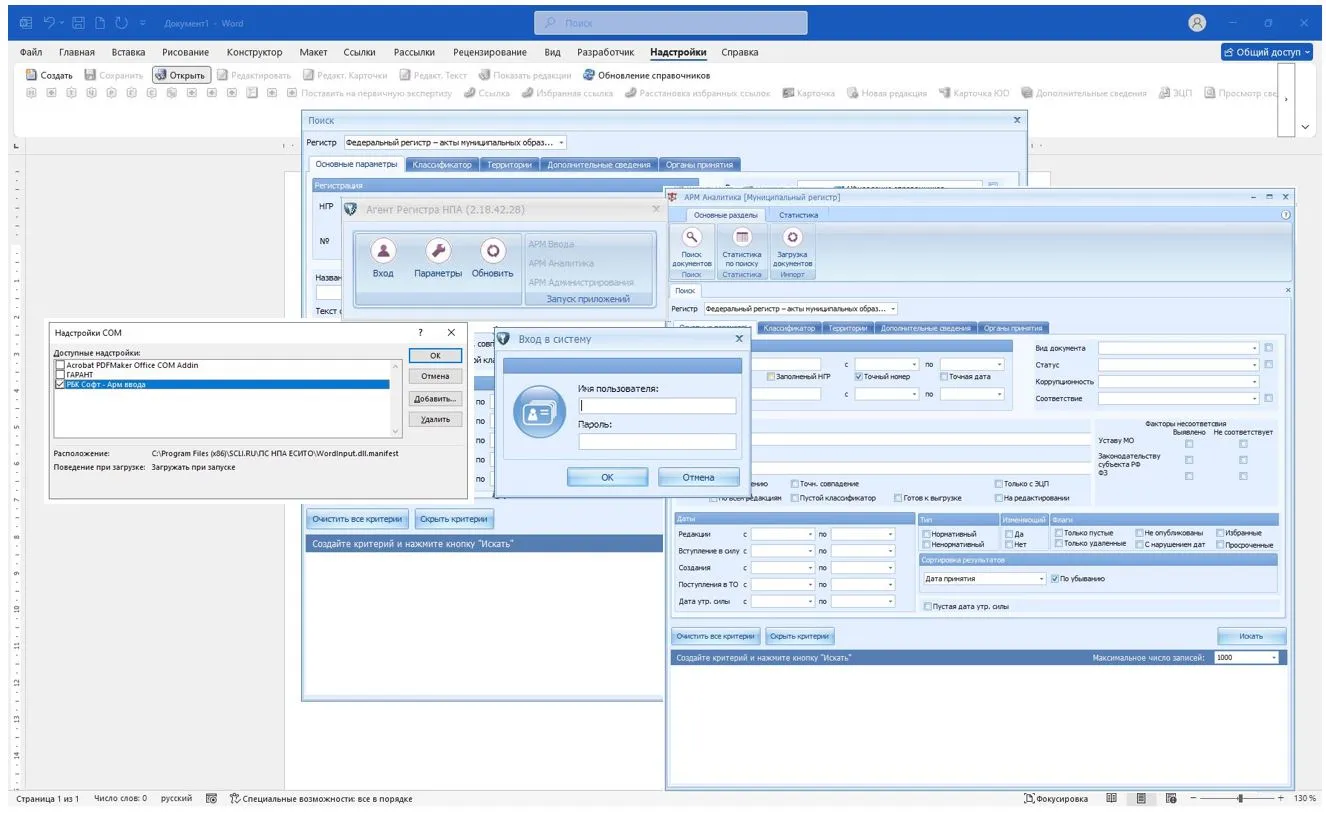
Task: Click the help question mark in Надстройки COM
Action: tap(421, 332)
